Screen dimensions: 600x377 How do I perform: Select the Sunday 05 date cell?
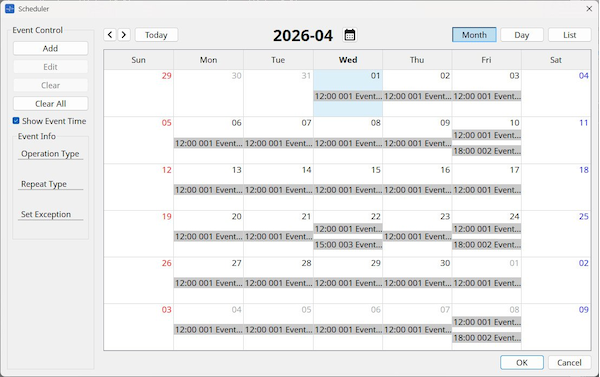click(x=139, y=140)
